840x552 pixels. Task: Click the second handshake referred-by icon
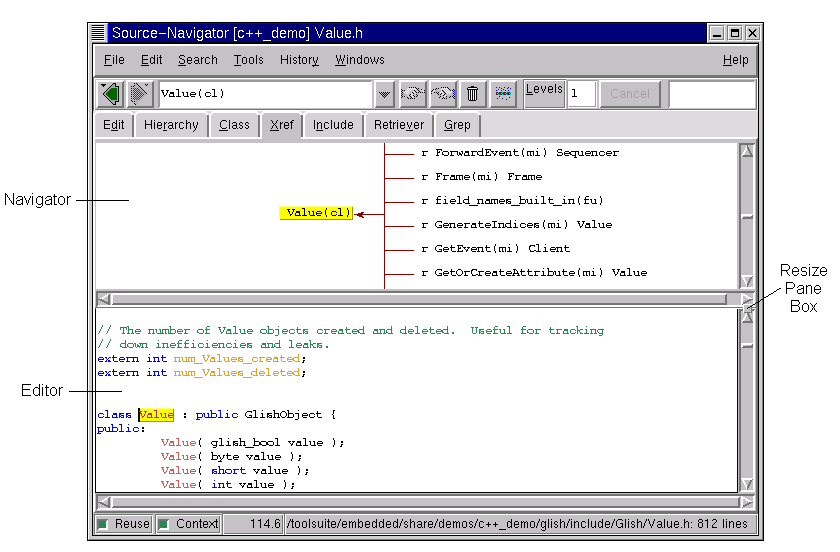443,94
